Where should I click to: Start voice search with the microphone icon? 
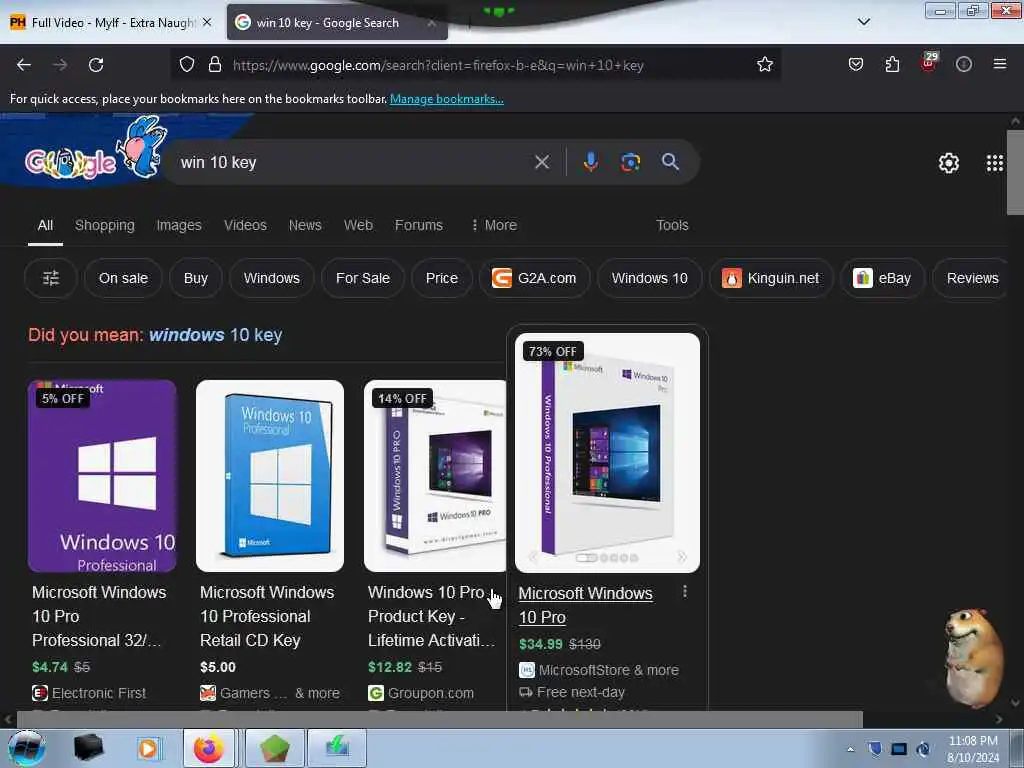(590, 162)
